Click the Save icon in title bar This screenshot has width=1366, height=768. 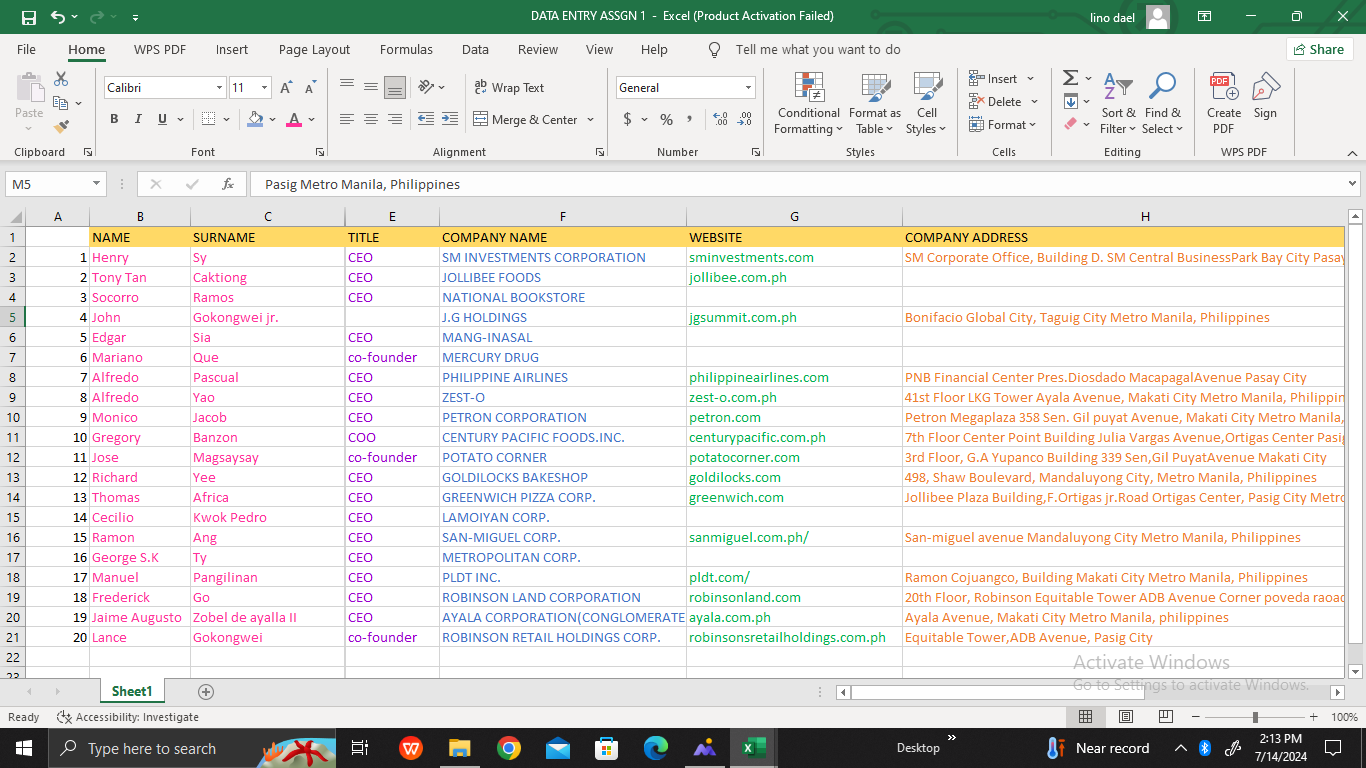click(28, 17)
